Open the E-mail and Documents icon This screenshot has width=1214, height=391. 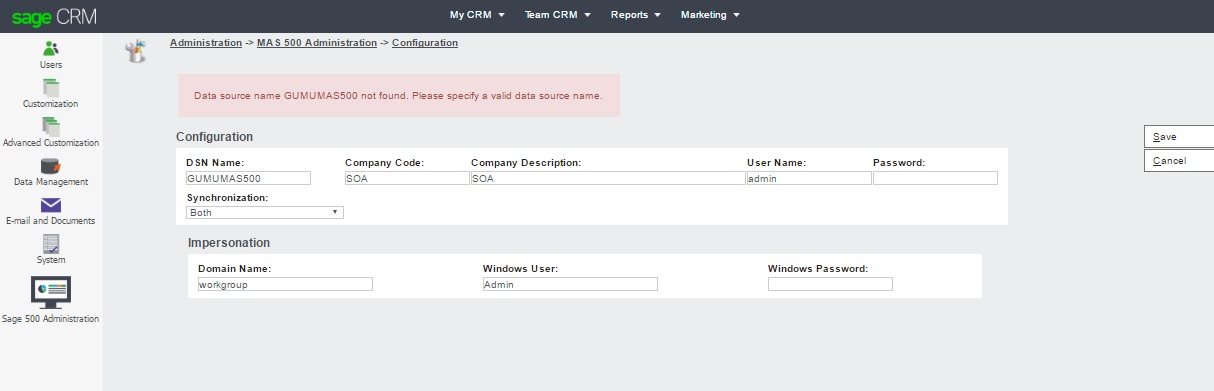51,205
